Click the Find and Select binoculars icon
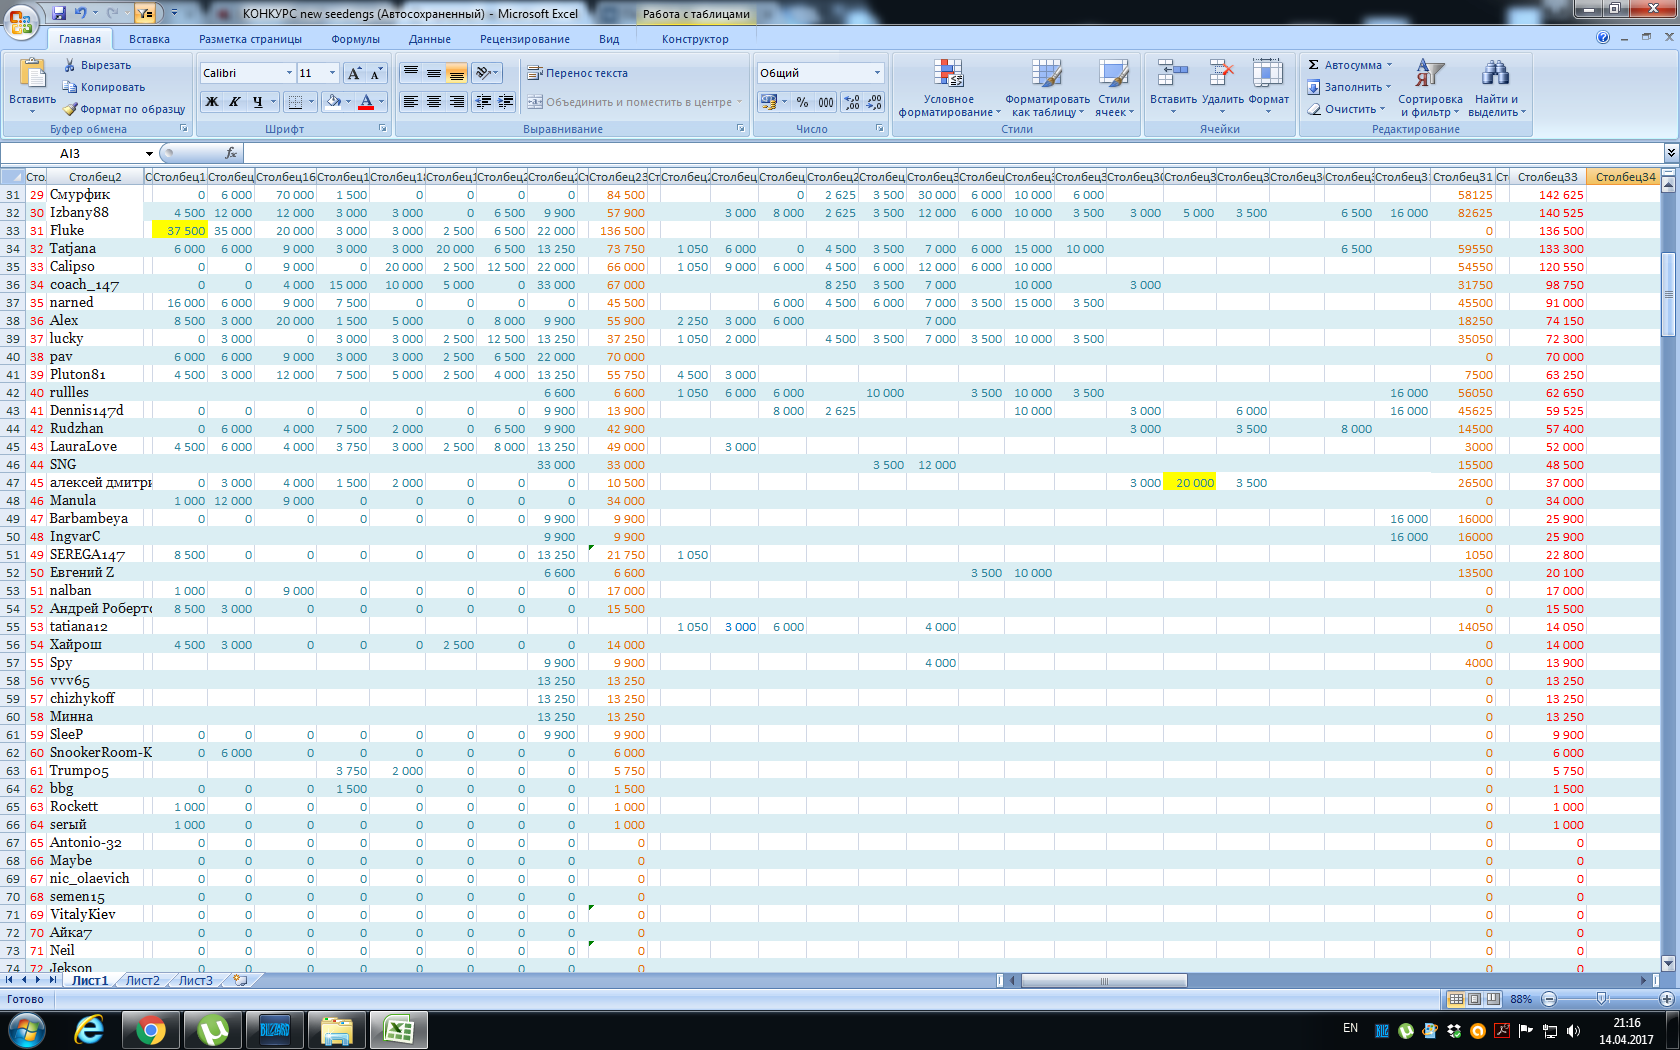This screenshot has height=1050, width=1680. click(x=1495, y=74)
